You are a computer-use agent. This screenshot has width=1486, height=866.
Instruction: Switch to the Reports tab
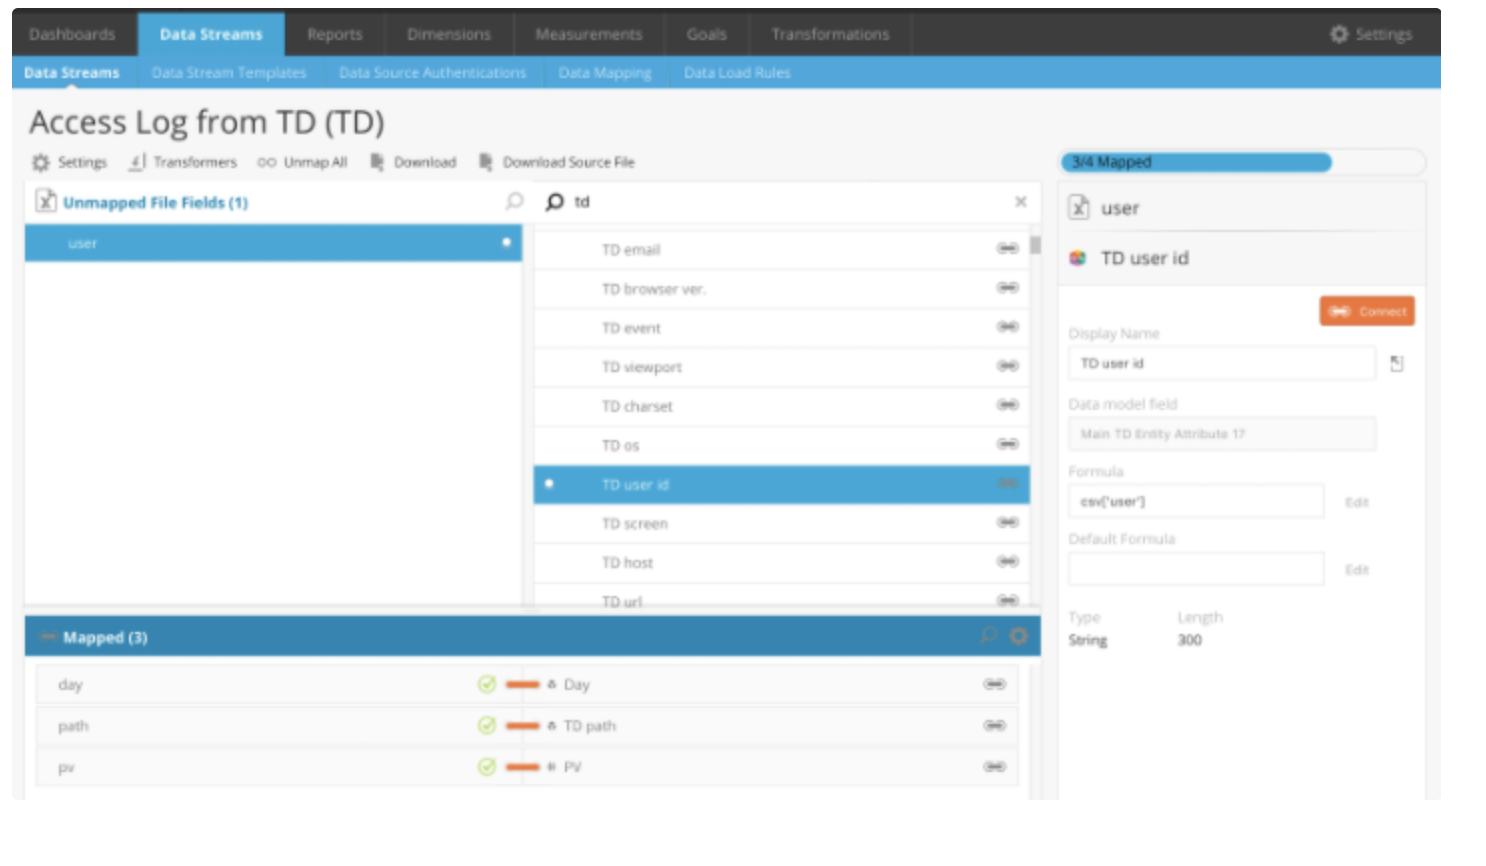pyautogui.click(x=334, y=34)
